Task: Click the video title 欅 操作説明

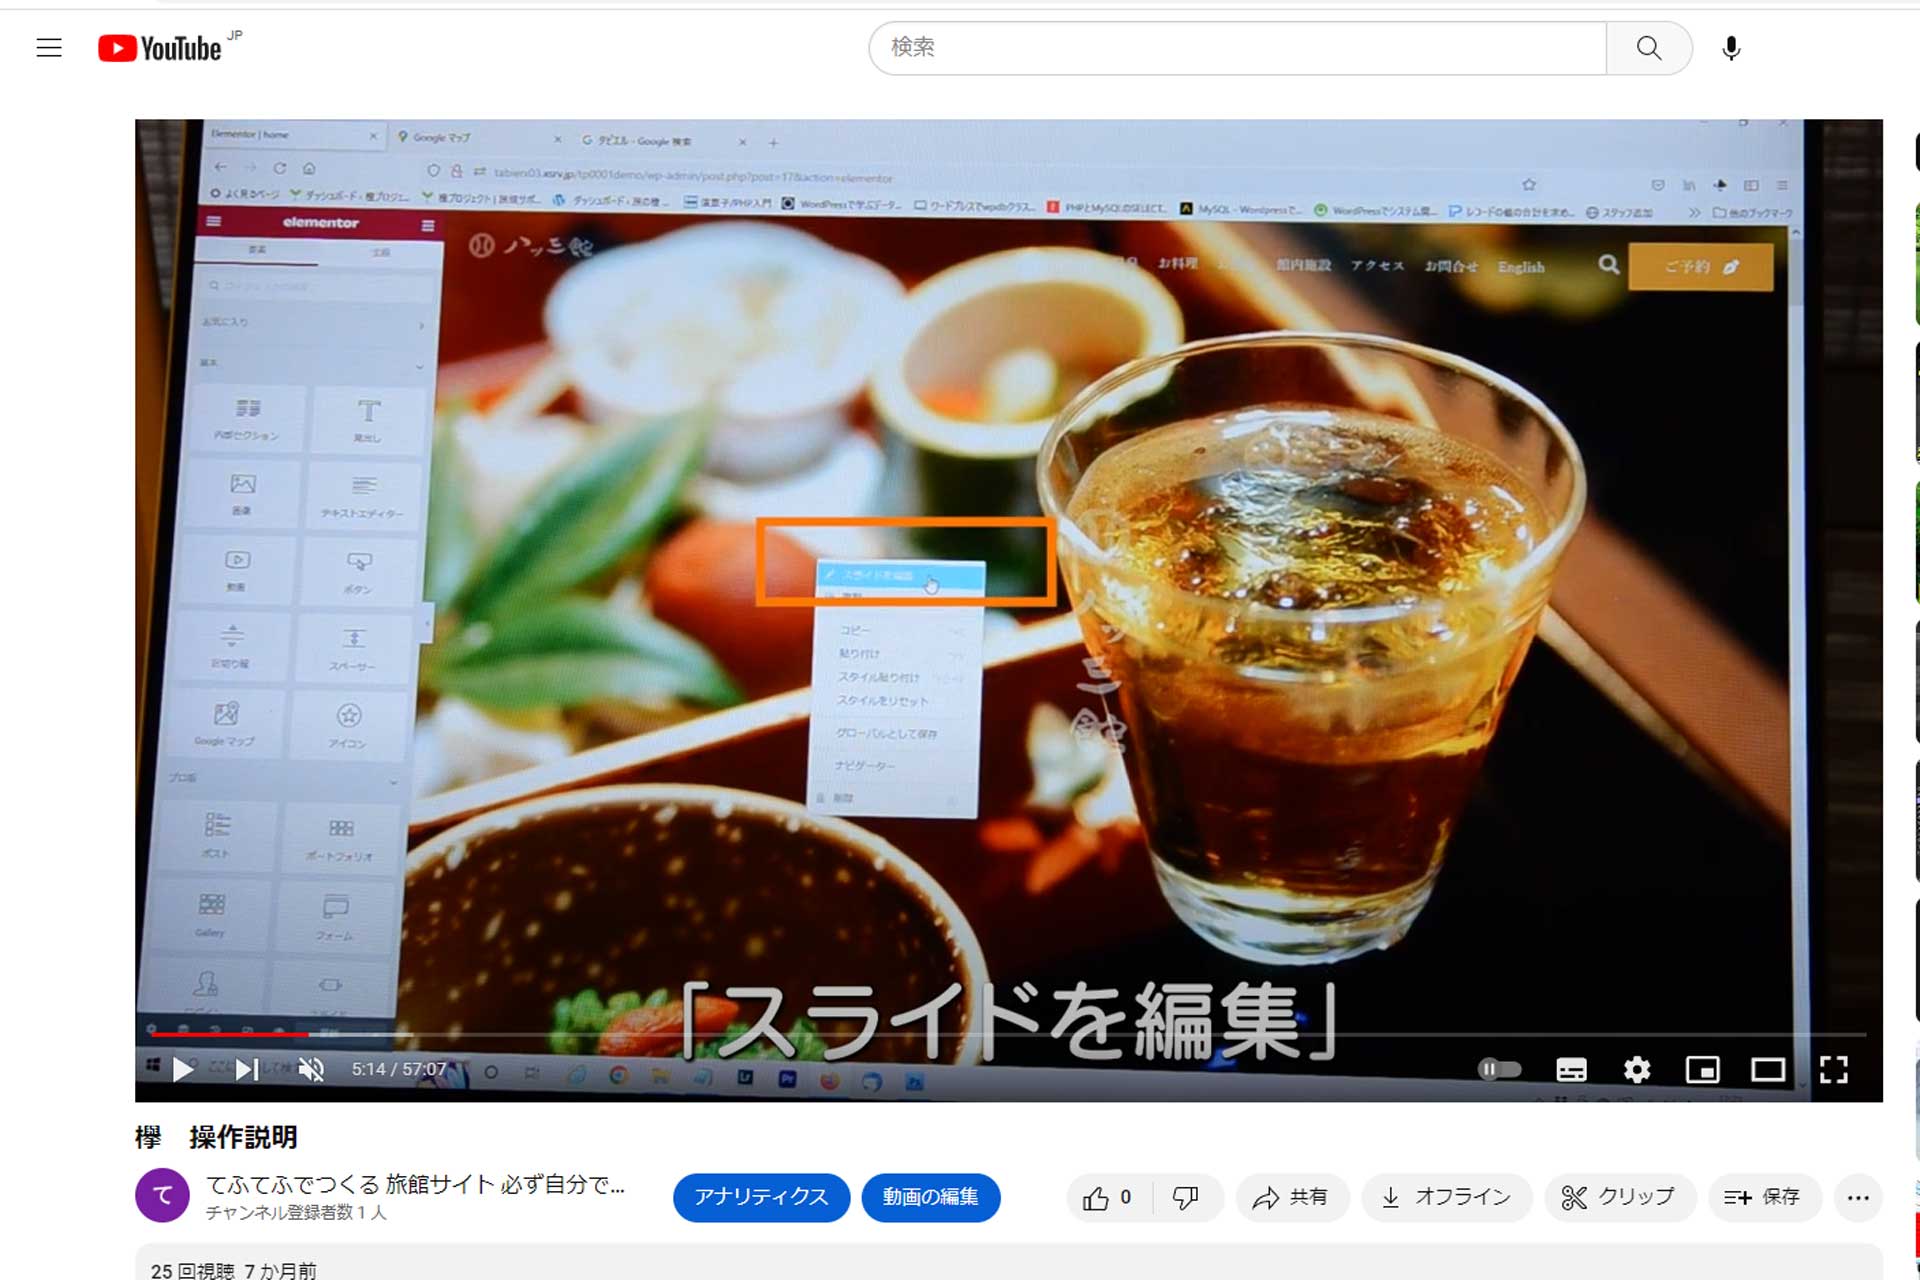Action: (216, 1137)
